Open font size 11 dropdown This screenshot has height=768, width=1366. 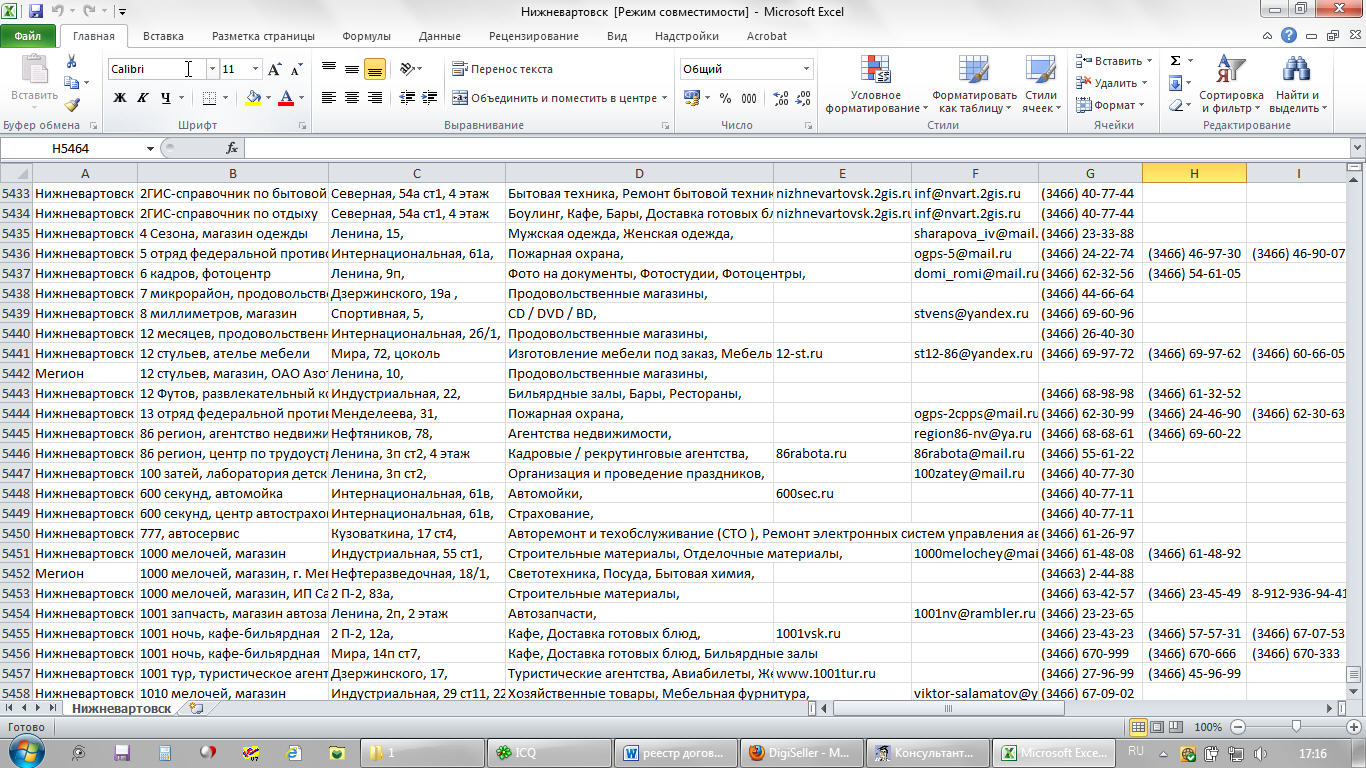(x=256, y=69)
